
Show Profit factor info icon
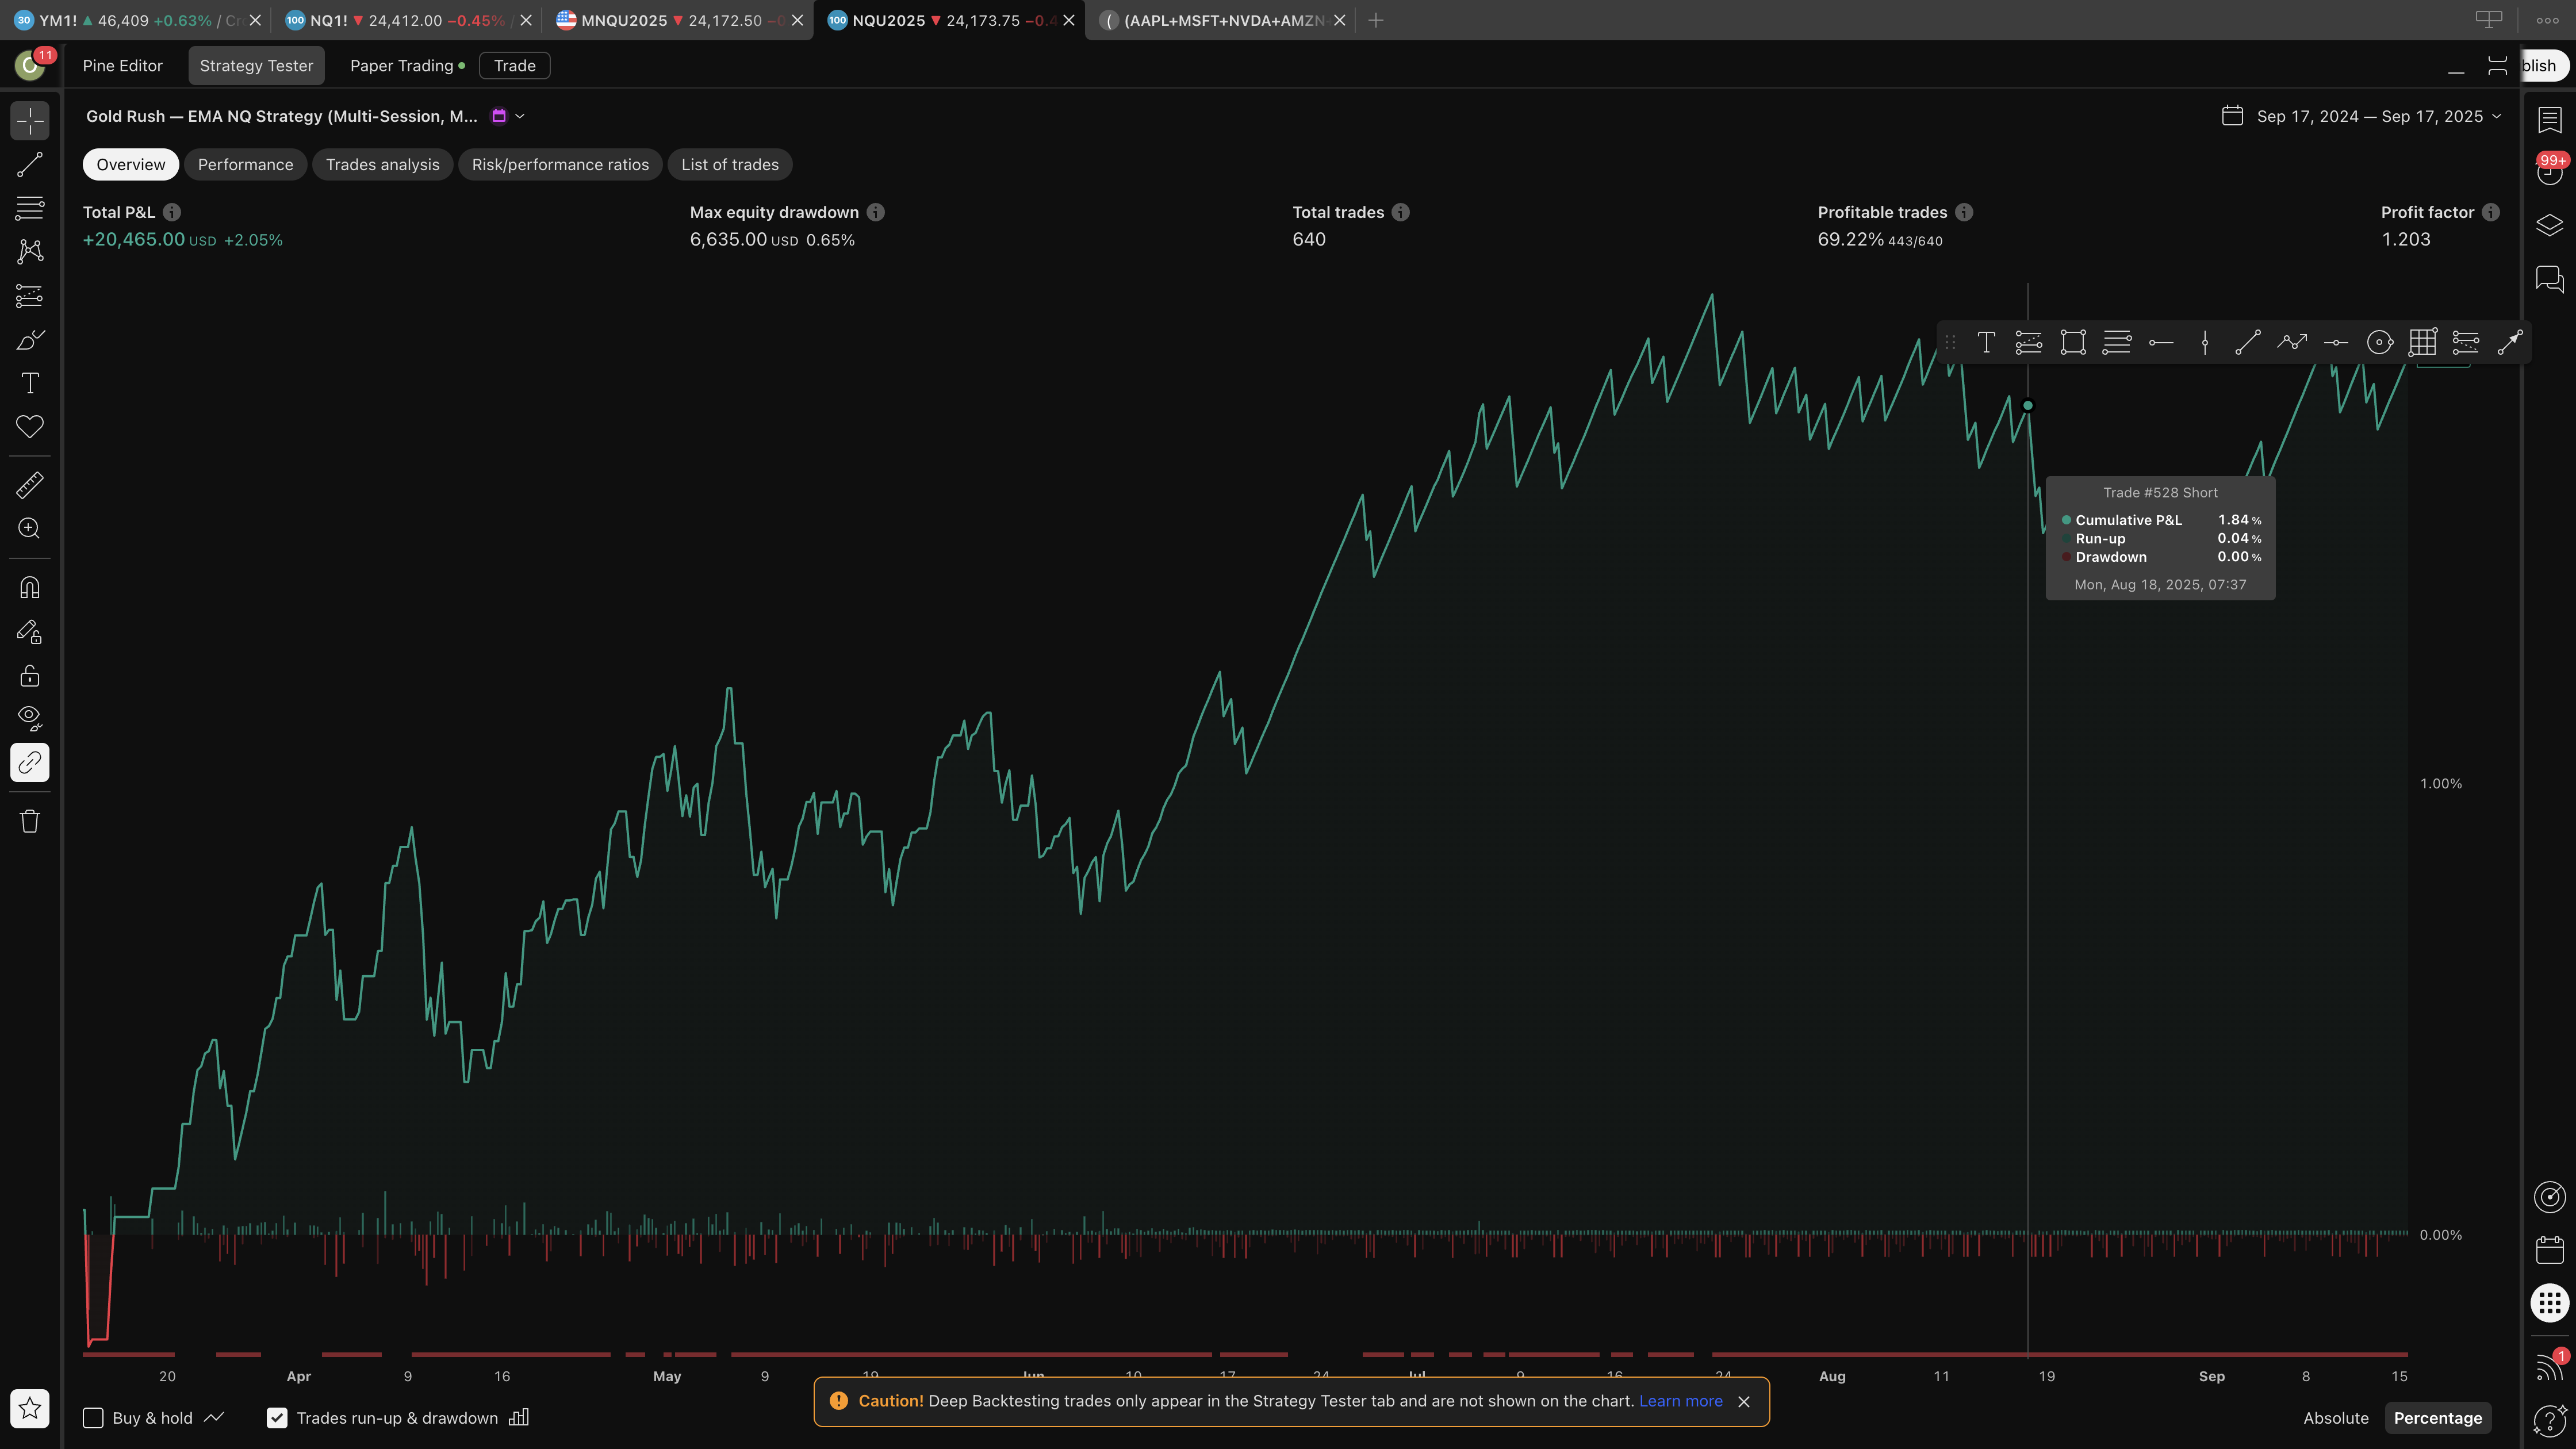(2490, 212)
